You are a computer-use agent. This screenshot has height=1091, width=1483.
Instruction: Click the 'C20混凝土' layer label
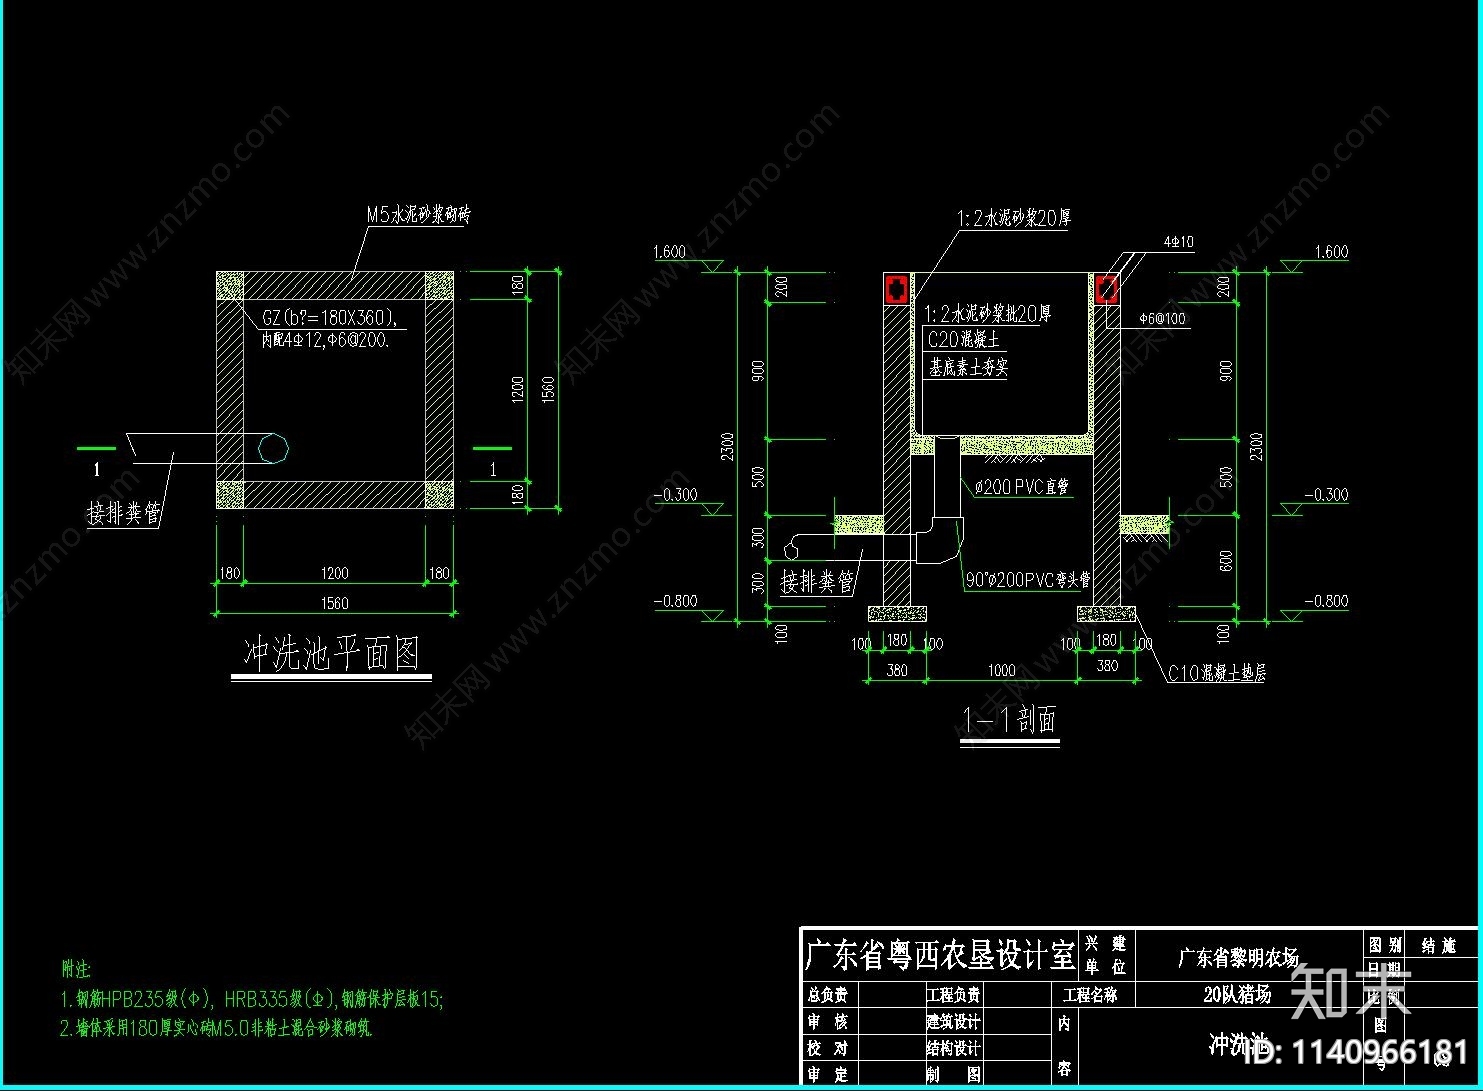click(x=964, y=340)
